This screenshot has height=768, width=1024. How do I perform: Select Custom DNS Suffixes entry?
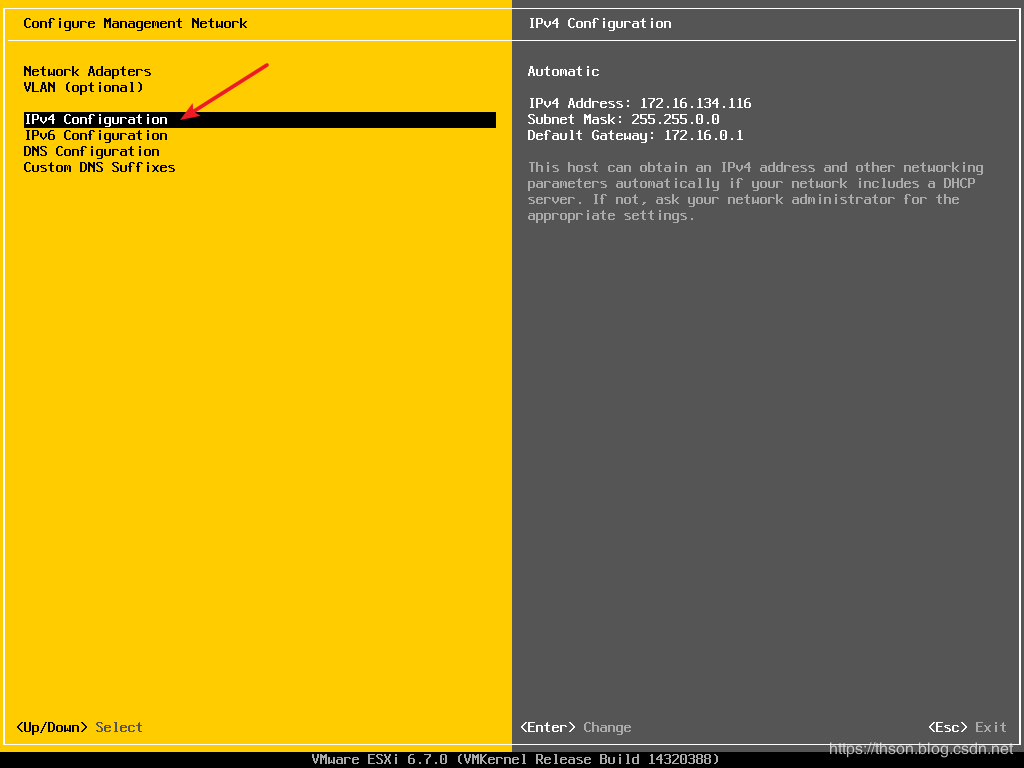pyautogui.click(x=99, y=167)
